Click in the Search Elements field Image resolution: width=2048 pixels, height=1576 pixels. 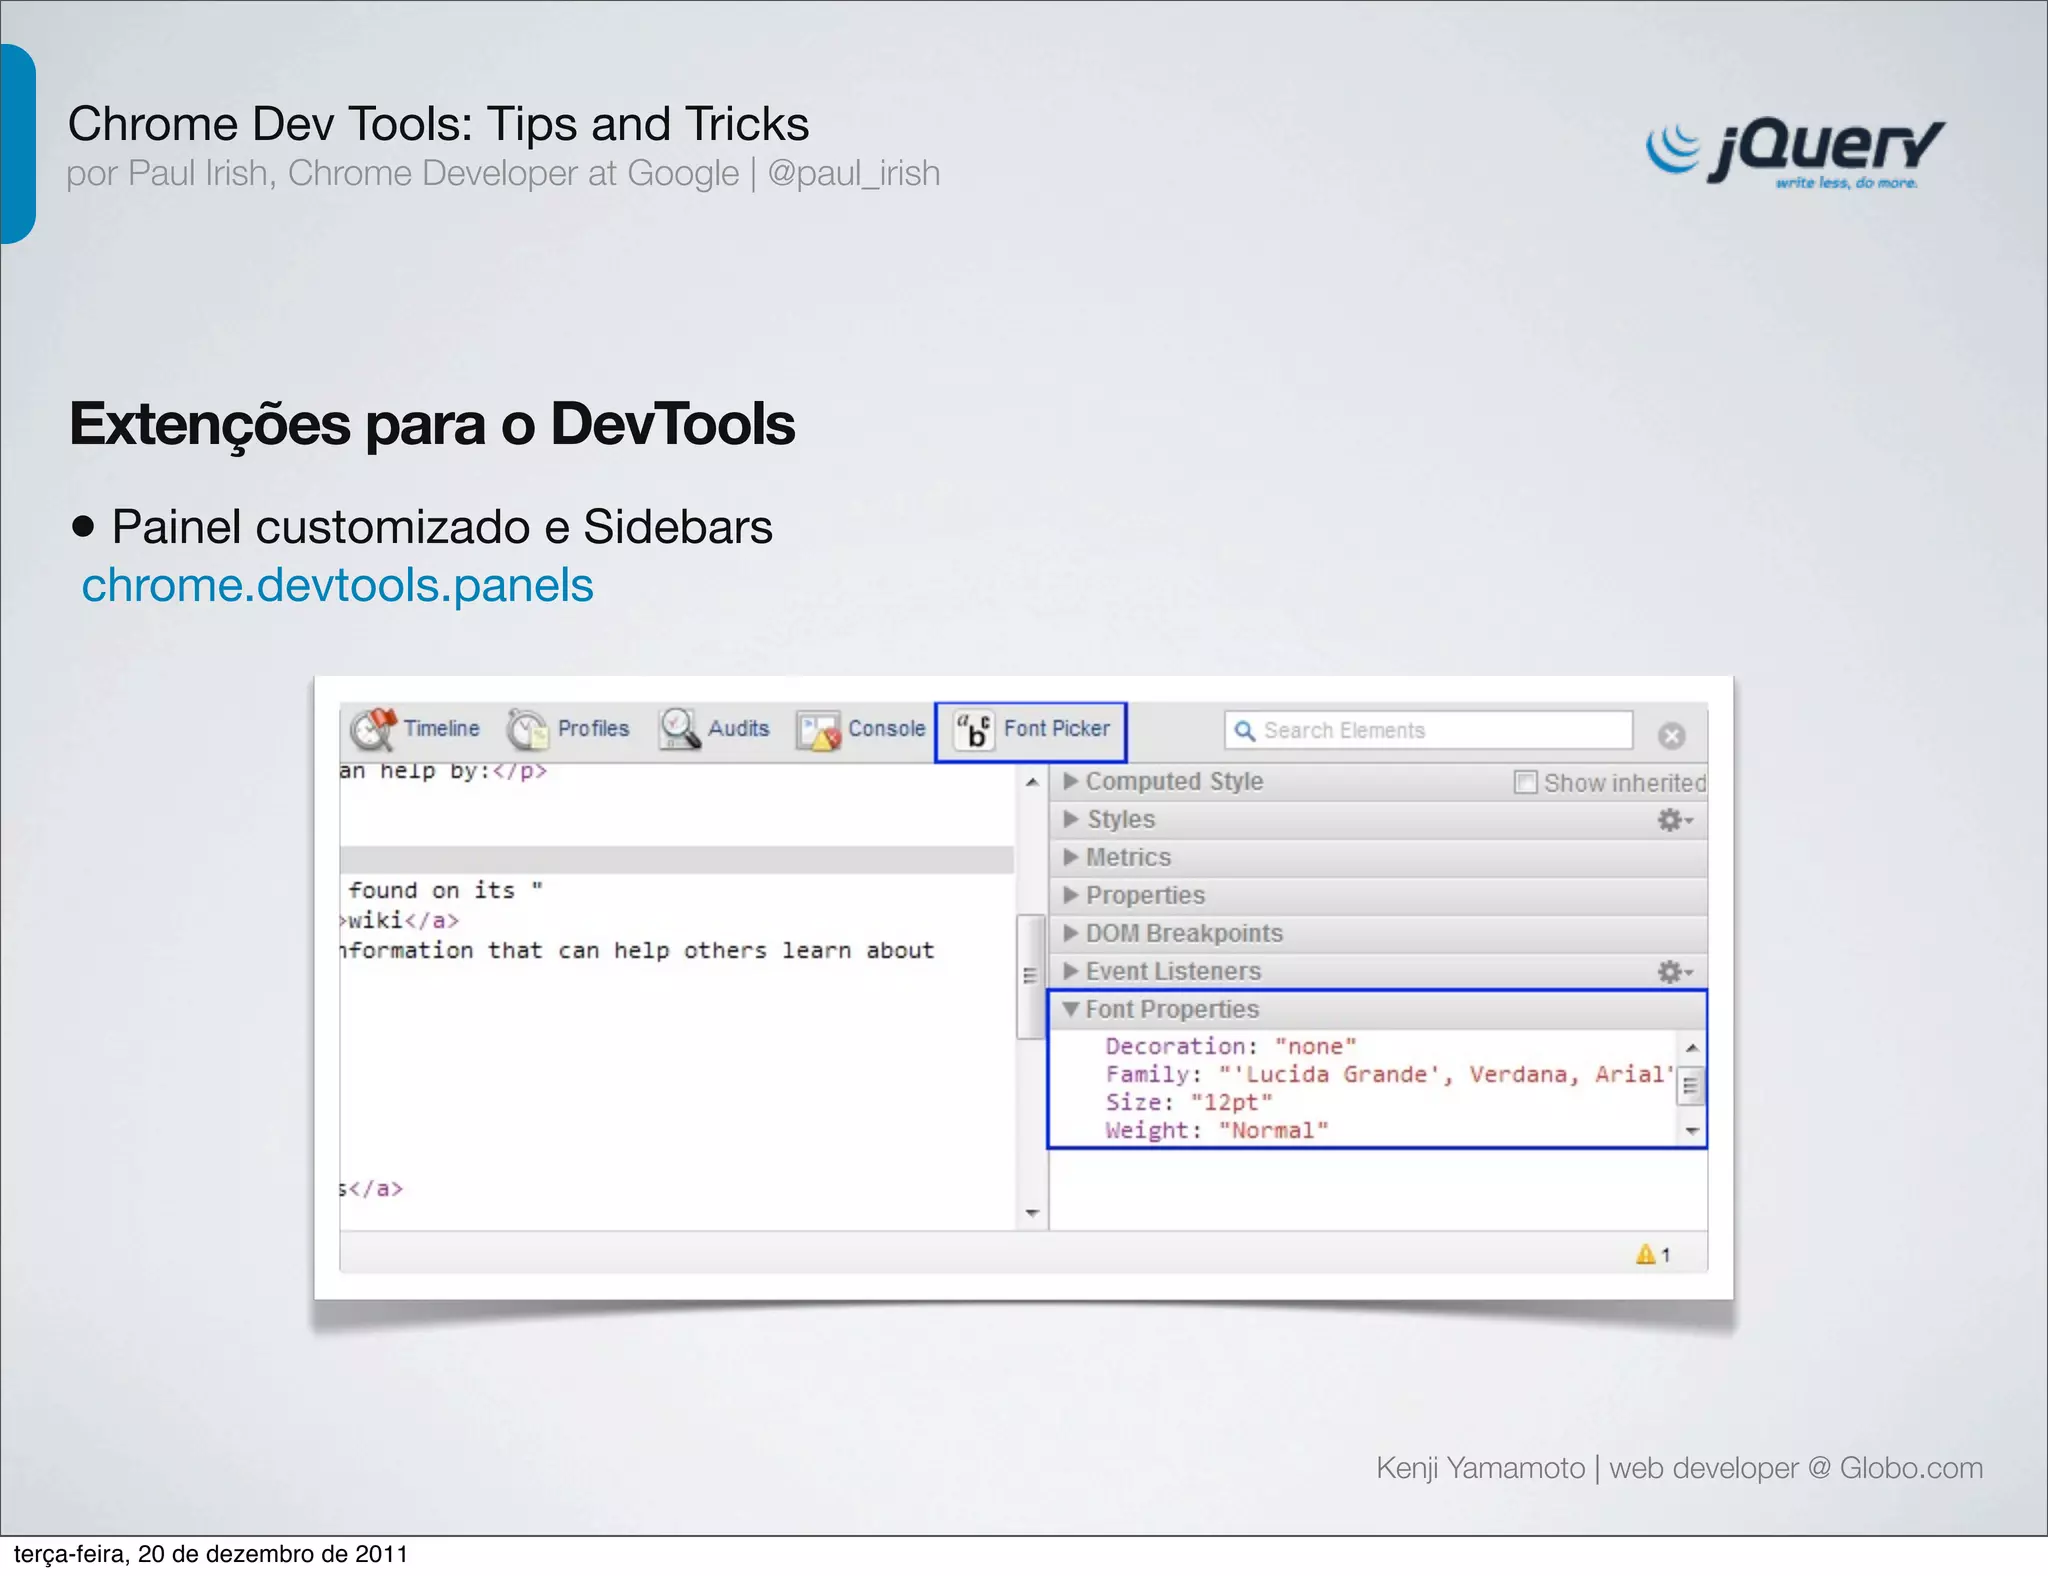click(x=1428, y=731)
